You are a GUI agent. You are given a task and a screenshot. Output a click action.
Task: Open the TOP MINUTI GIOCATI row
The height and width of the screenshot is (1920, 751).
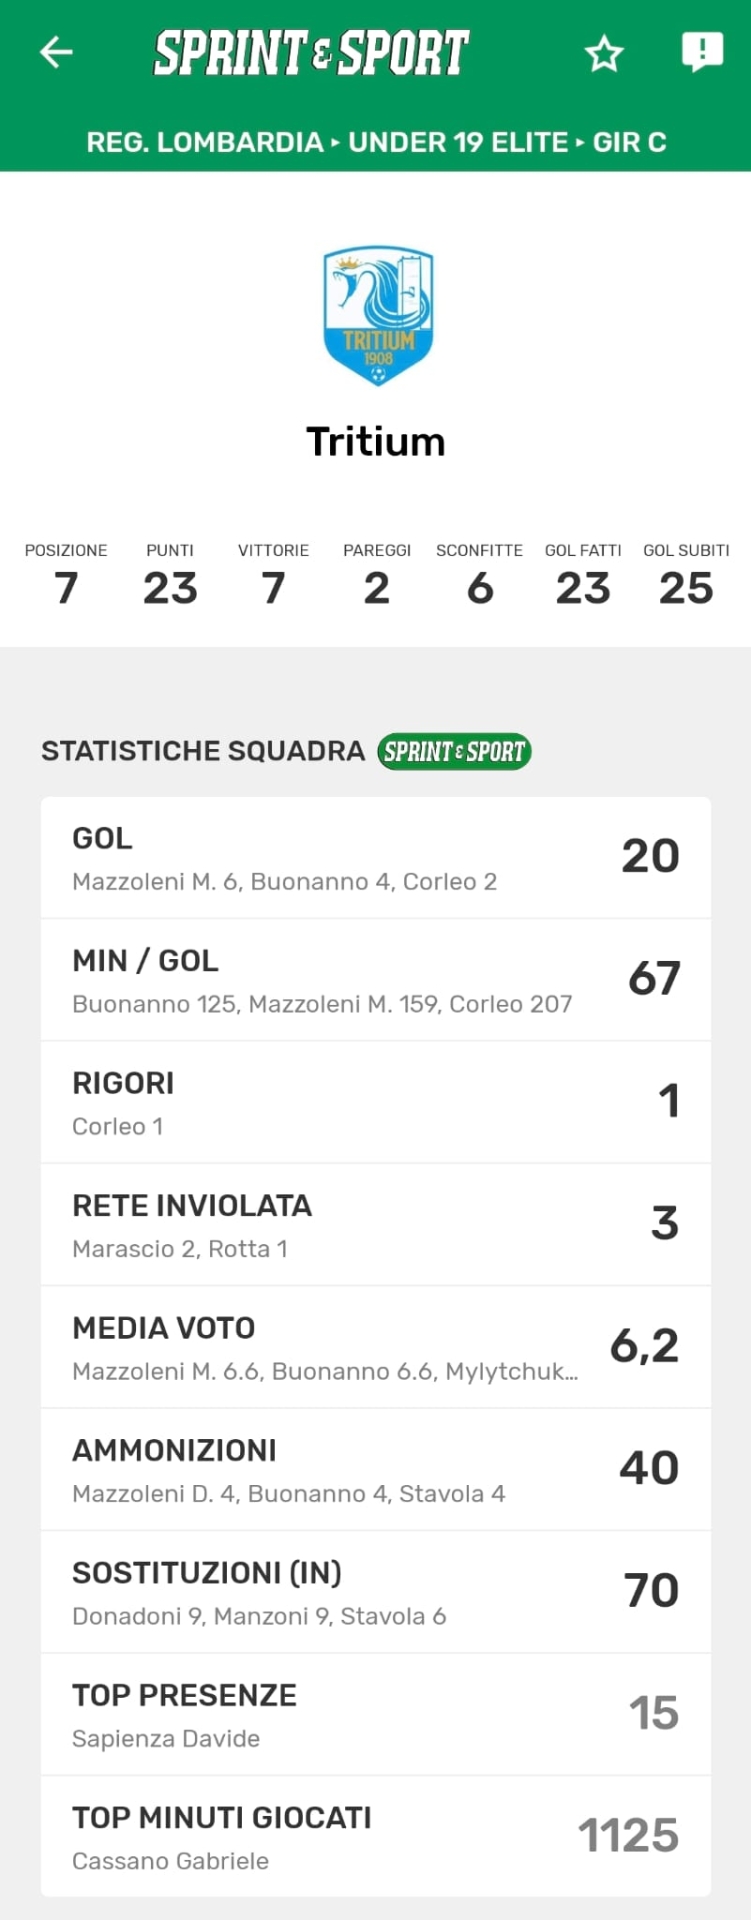pyautogui.click(x=376, y=1837)
